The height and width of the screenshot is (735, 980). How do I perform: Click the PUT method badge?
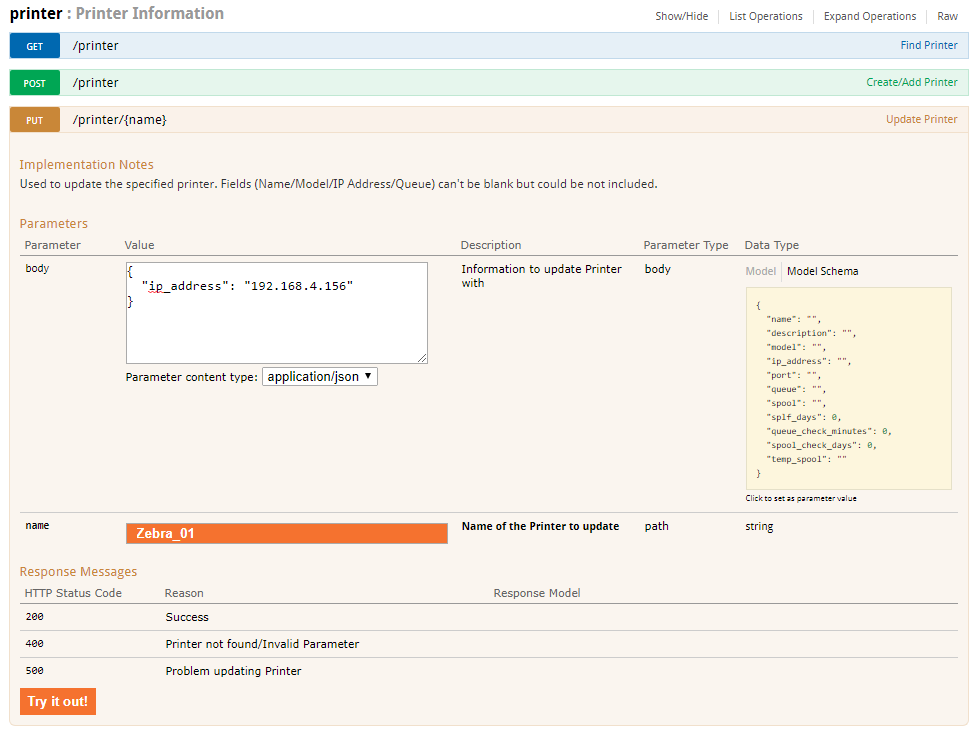35,120
